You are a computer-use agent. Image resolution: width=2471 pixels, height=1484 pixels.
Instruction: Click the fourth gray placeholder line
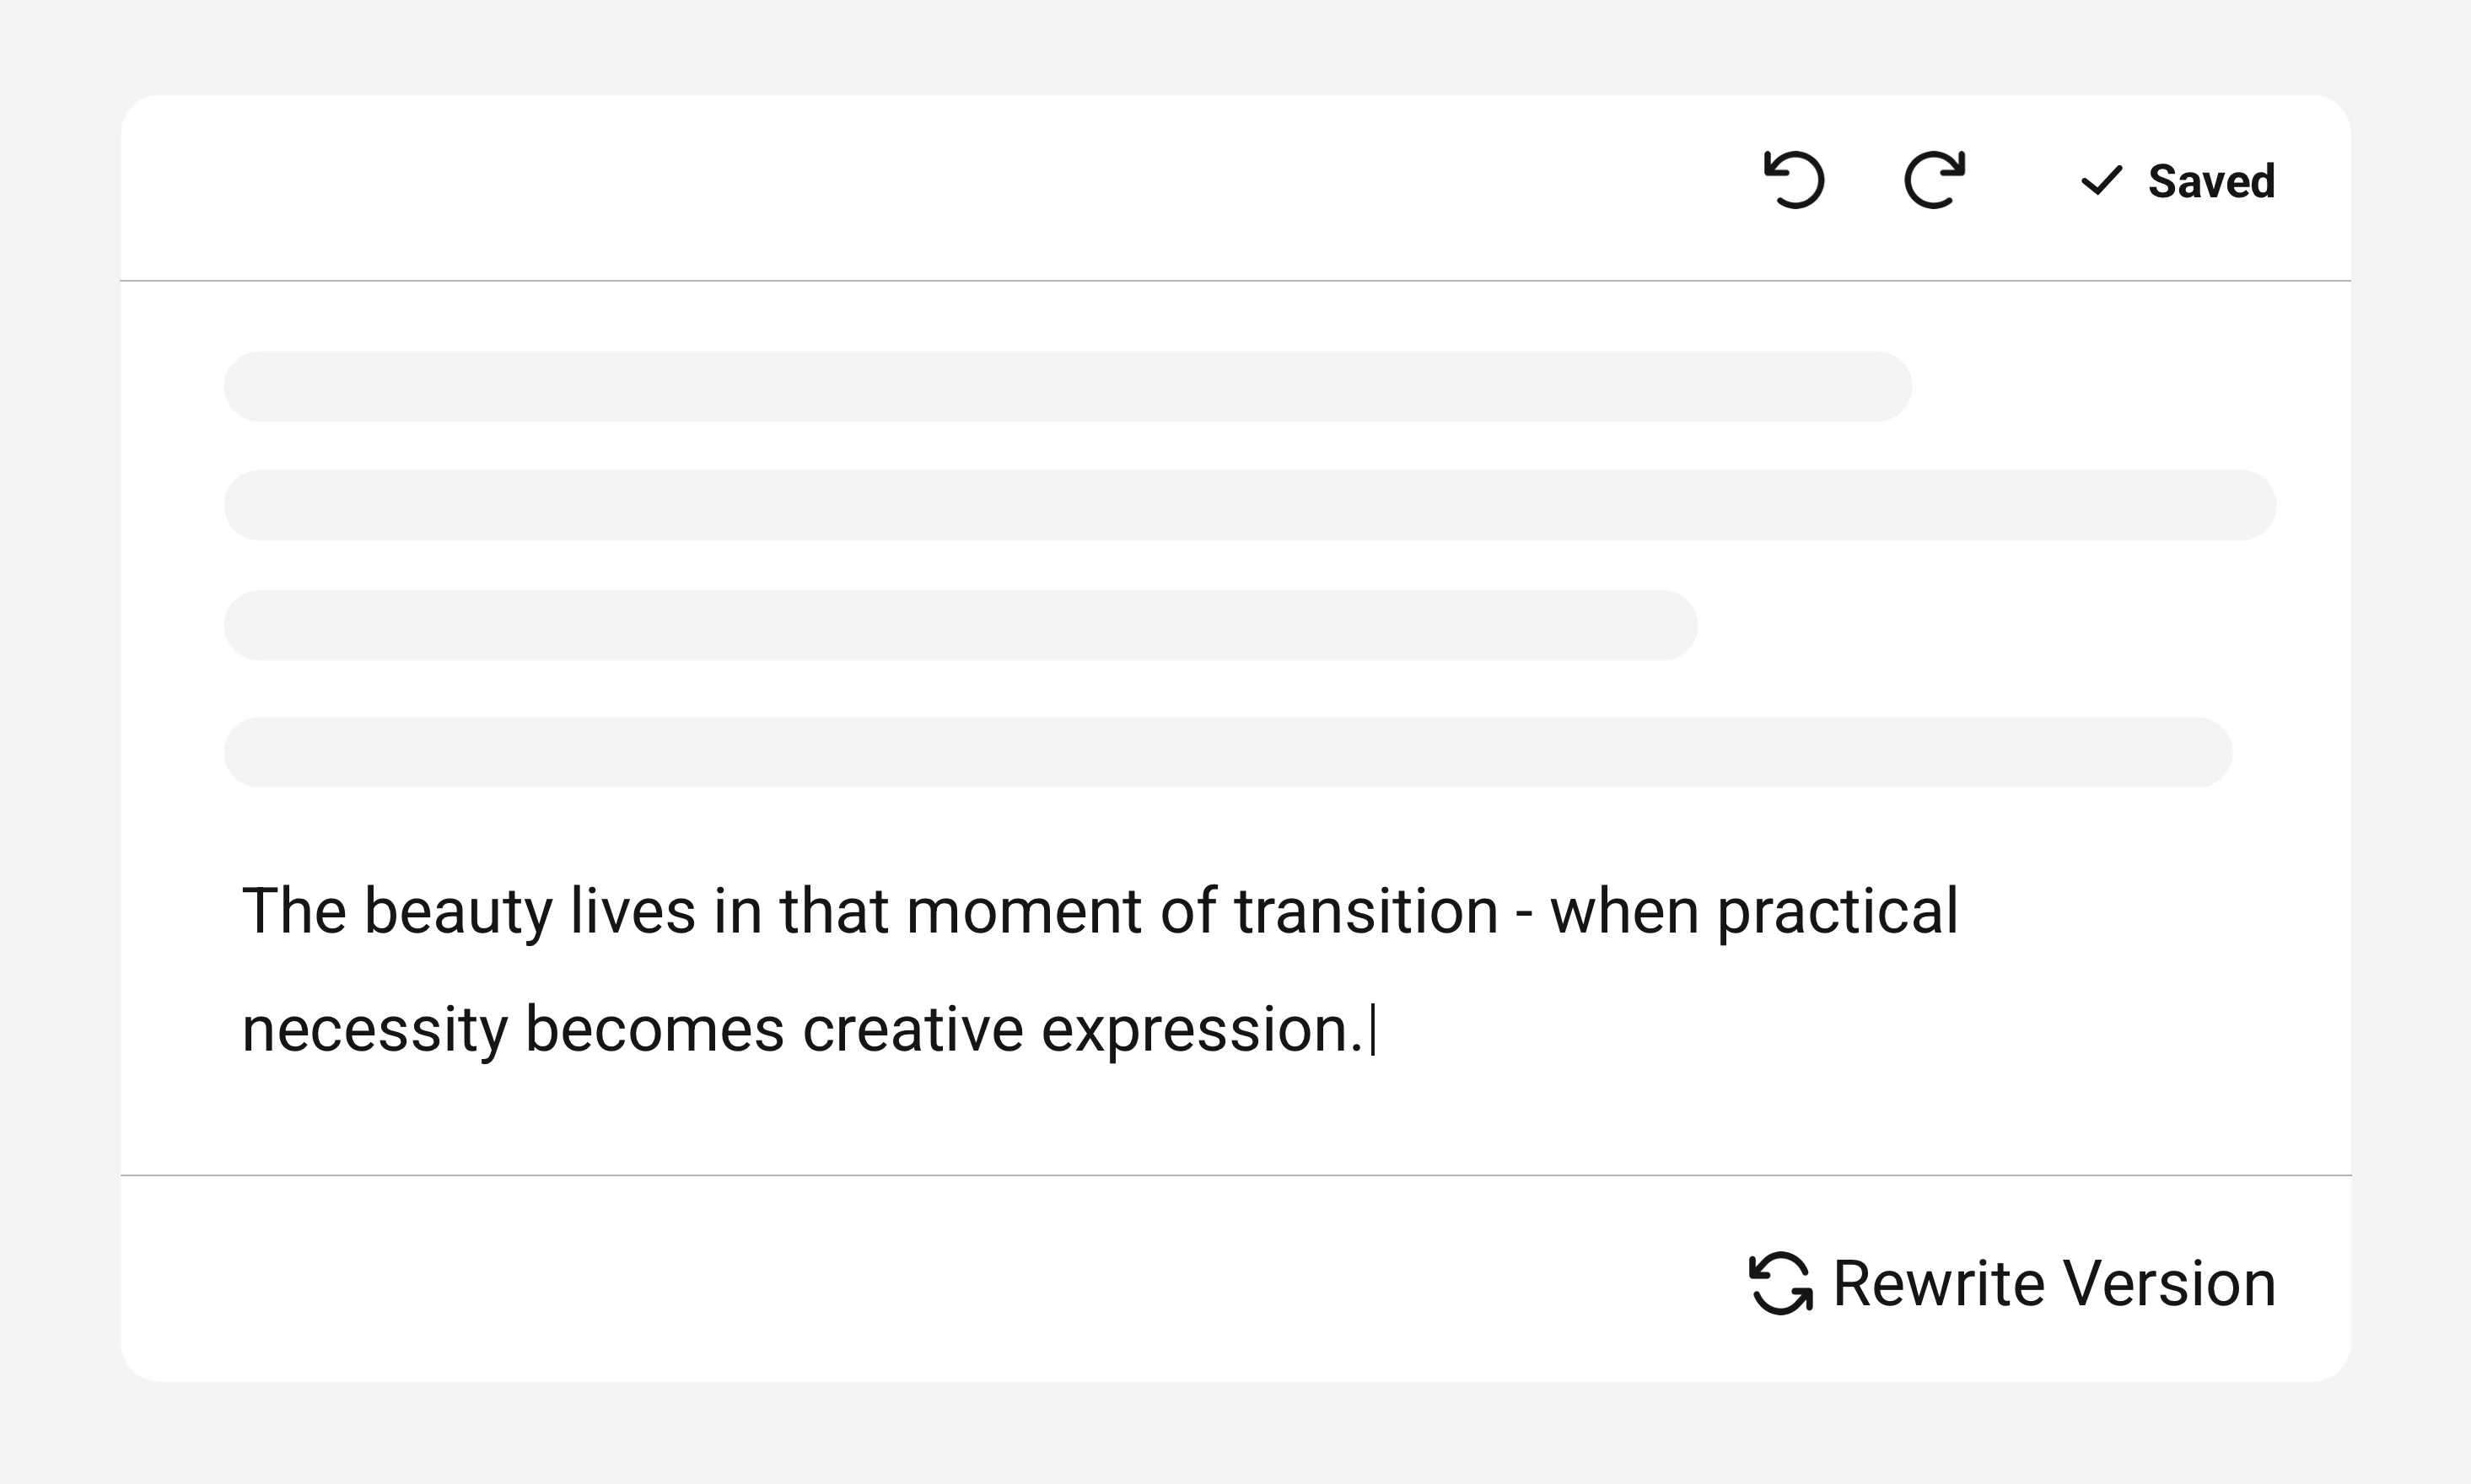click(1228, 752)
